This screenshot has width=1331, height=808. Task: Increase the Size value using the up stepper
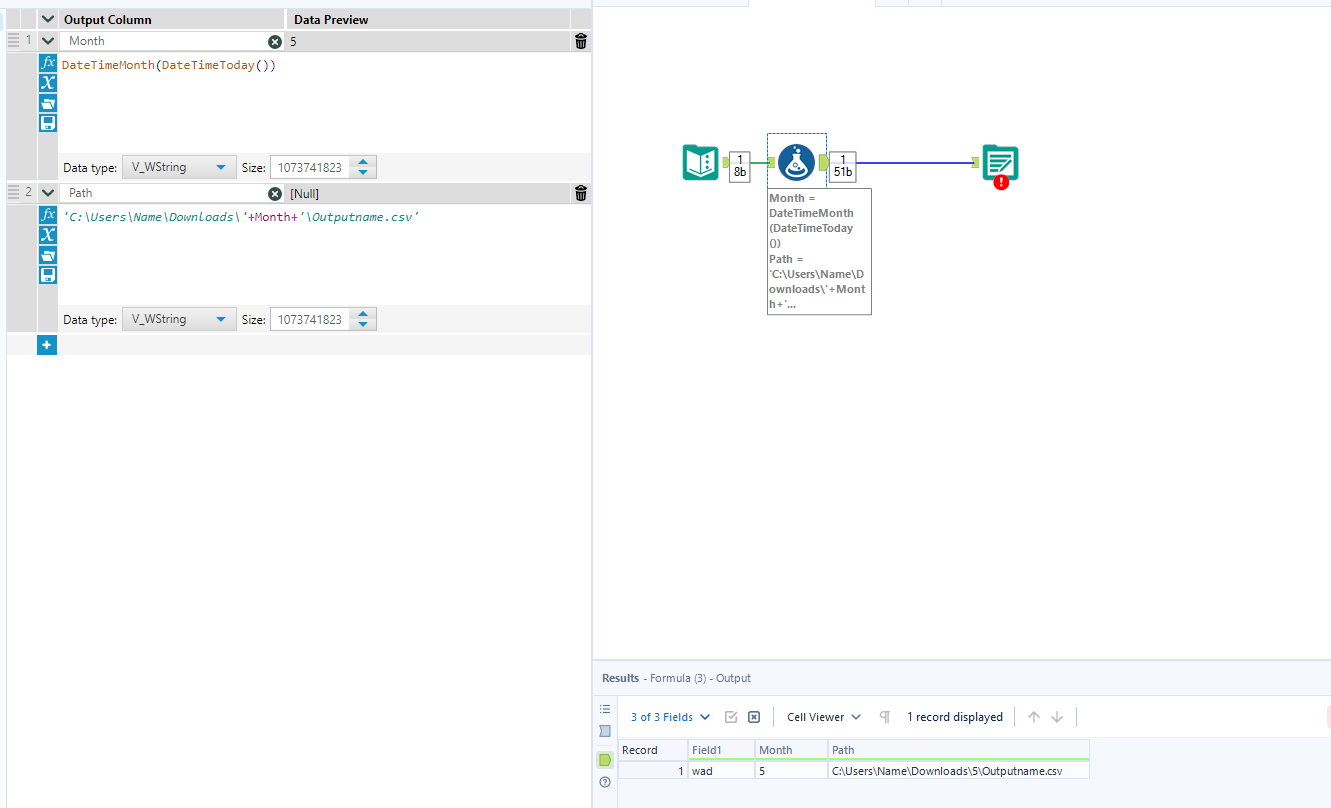click(x=363, y=162)
